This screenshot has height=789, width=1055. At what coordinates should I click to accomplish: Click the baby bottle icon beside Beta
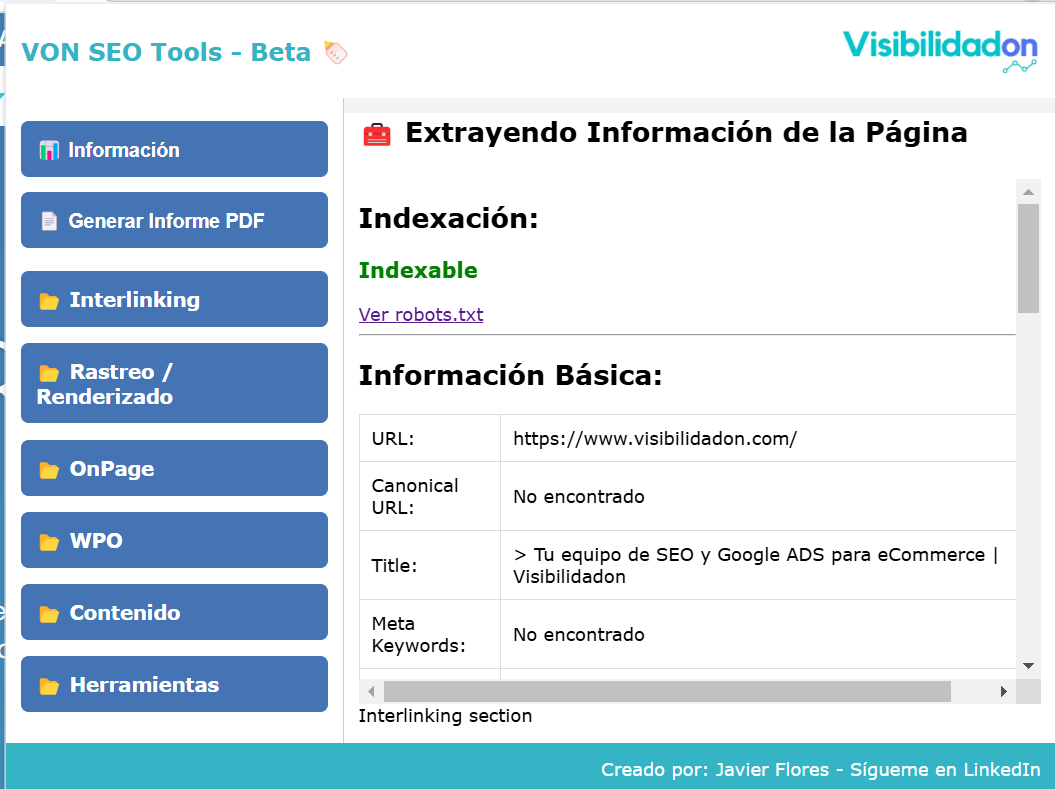pyautogui.click(x=336, y=52)
